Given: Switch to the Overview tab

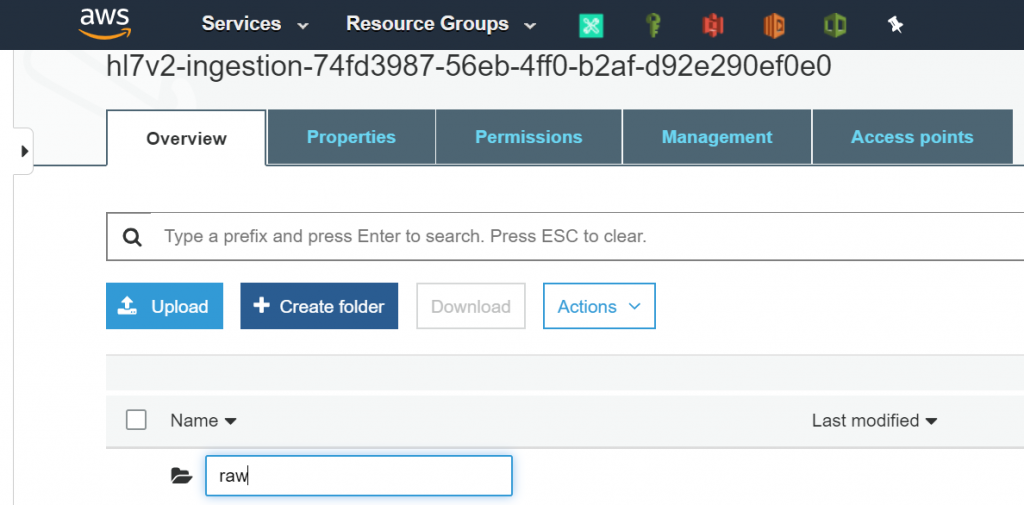Looking at the screenshot, I should (x=186, y=138).
